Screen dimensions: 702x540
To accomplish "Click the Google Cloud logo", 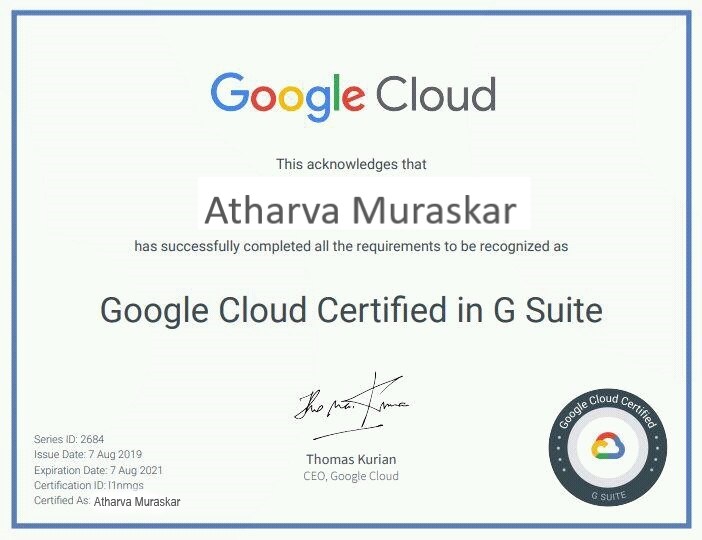I will [x=353, y=96].
